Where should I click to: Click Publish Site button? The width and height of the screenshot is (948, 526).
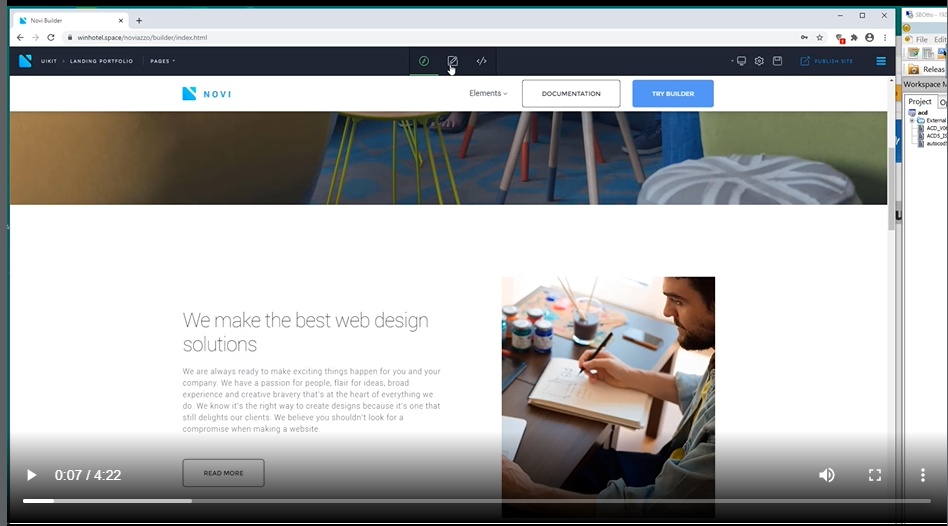(x=826, y=61)
